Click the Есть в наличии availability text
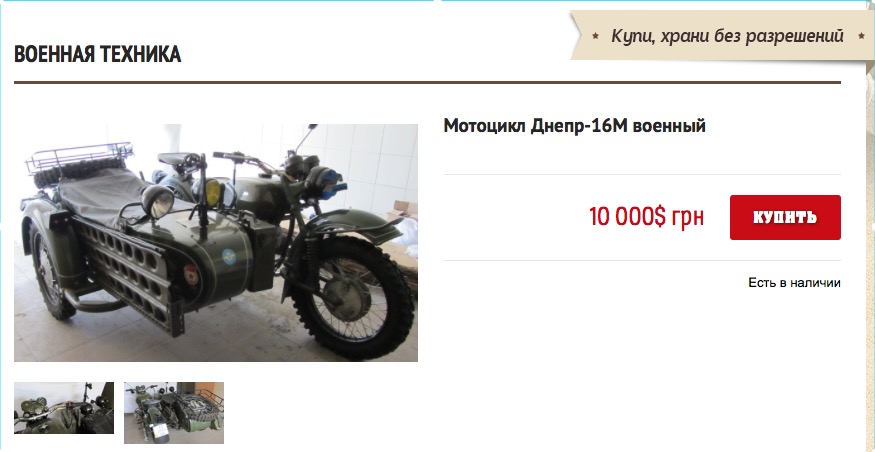 point(794,283)
